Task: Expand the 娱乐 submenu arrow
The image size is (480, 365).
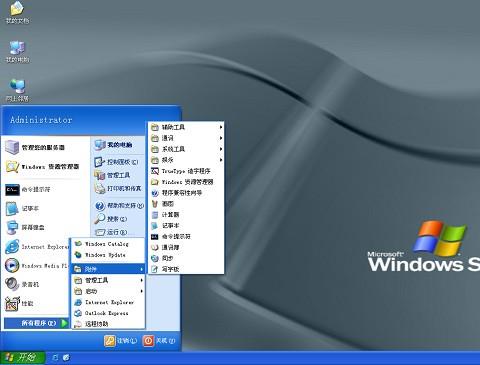Action: (221, 160)
